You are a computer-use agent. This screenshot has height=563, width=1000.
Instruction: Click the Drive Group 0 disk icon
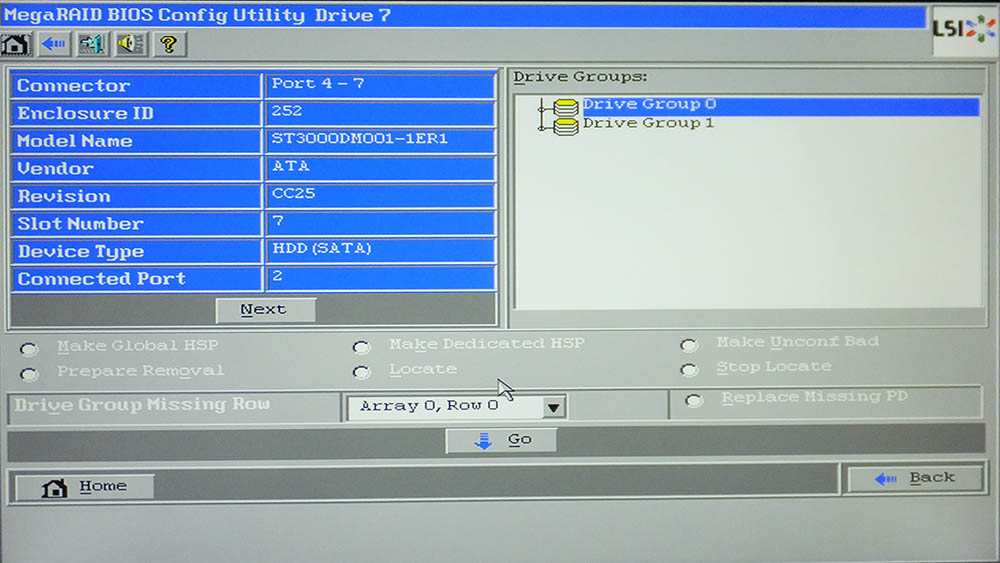tap(566, 107)
